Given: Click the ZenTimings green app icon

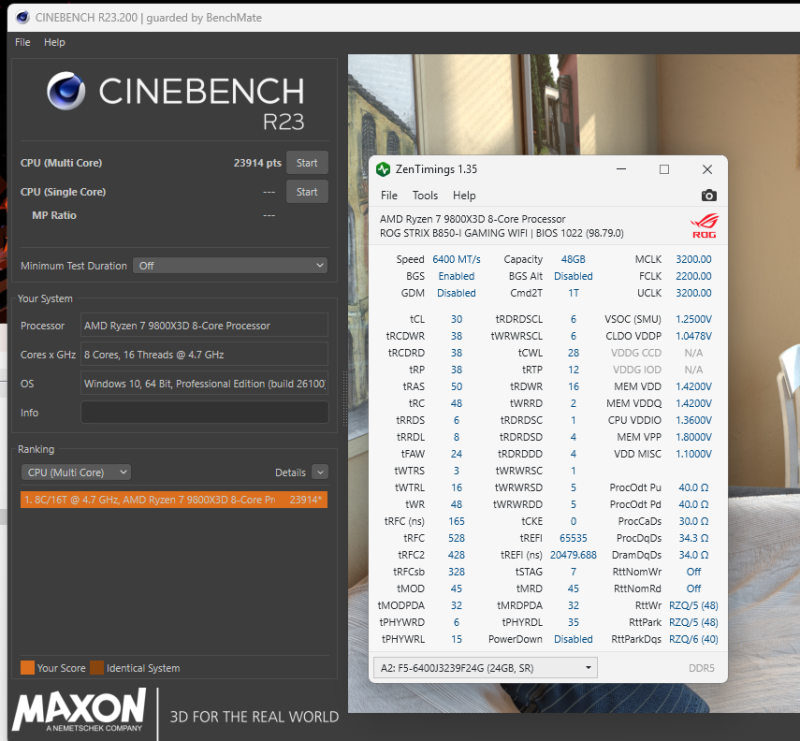Looking at the screenshot, I should [383, 169].
